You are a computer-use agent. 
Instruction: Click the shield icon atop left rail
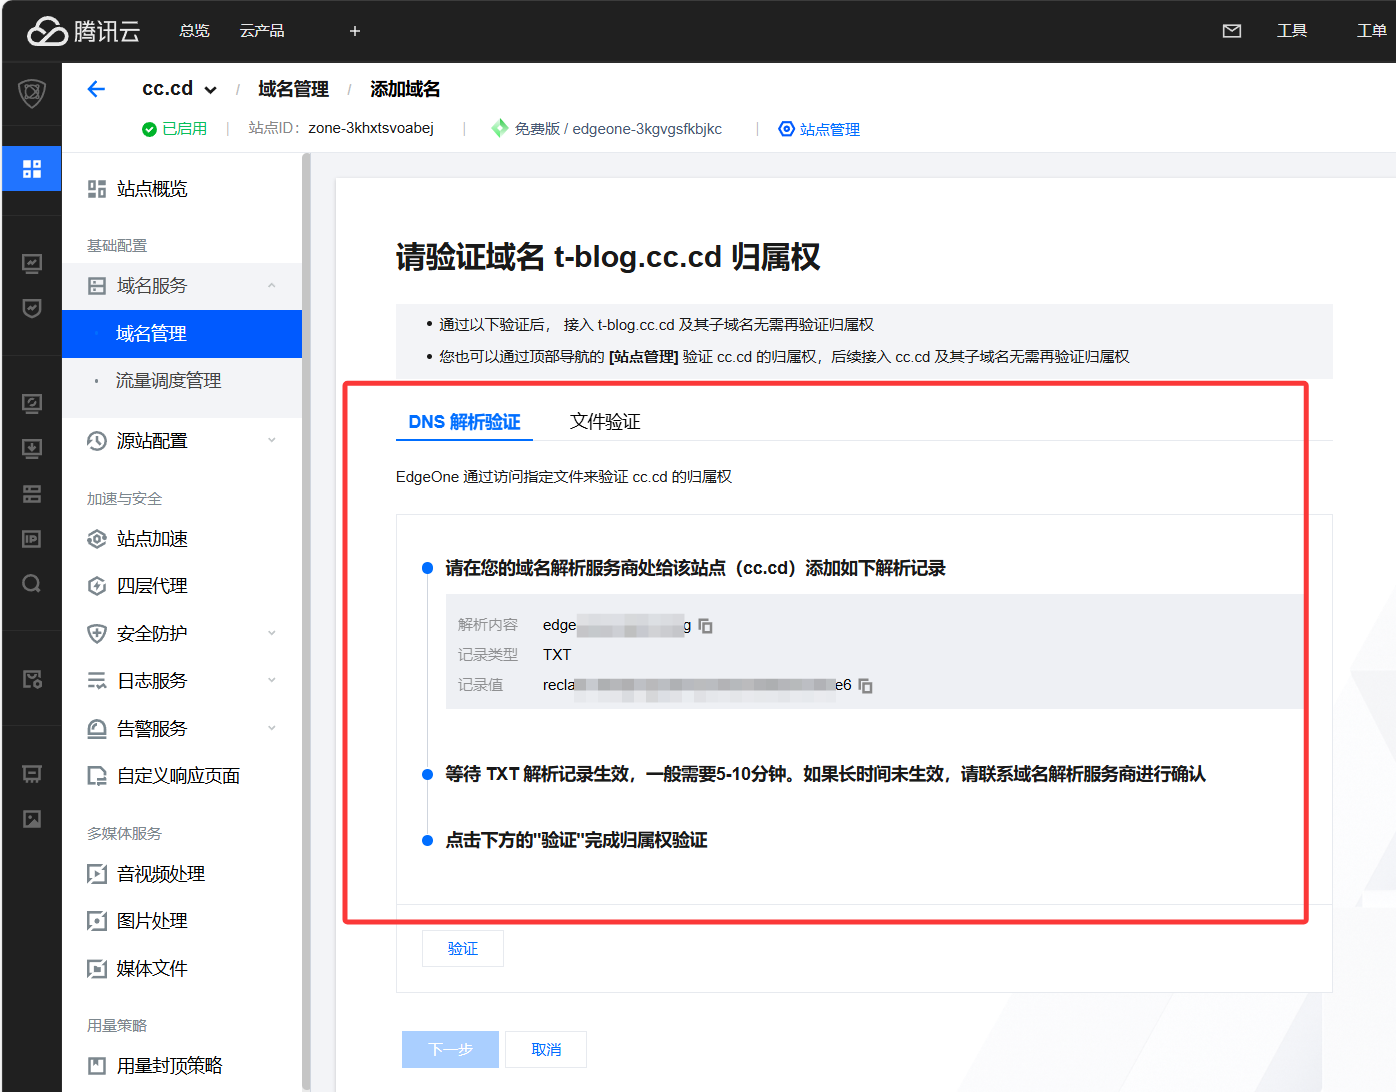tap(32, 94)
